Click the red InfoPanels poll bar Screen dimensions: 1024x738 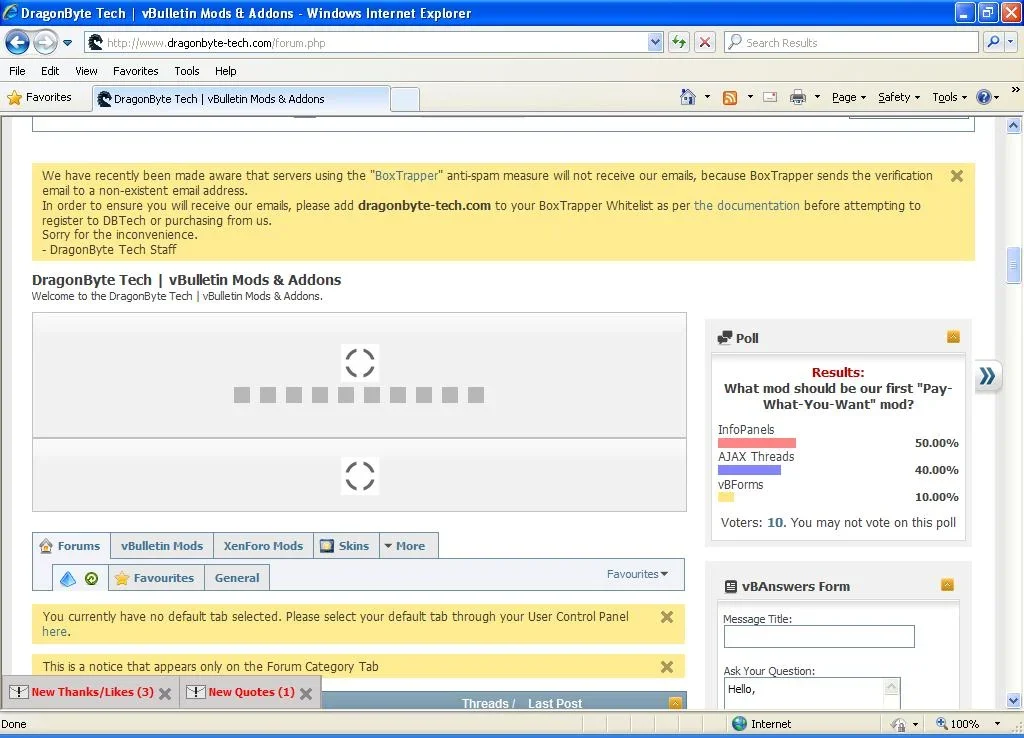(757, 443)
